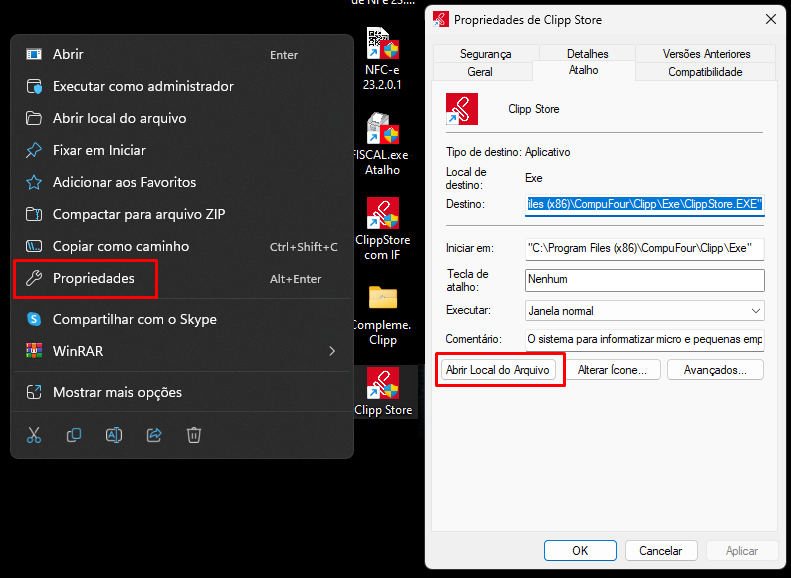791x578 pixels.
Task: Switch to the Compatibilidade tab
Action: 705,72
